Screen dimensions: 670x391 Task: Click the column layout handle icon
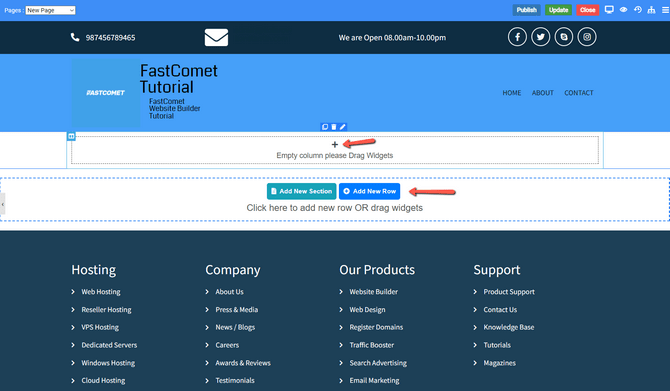coord(71,136)
